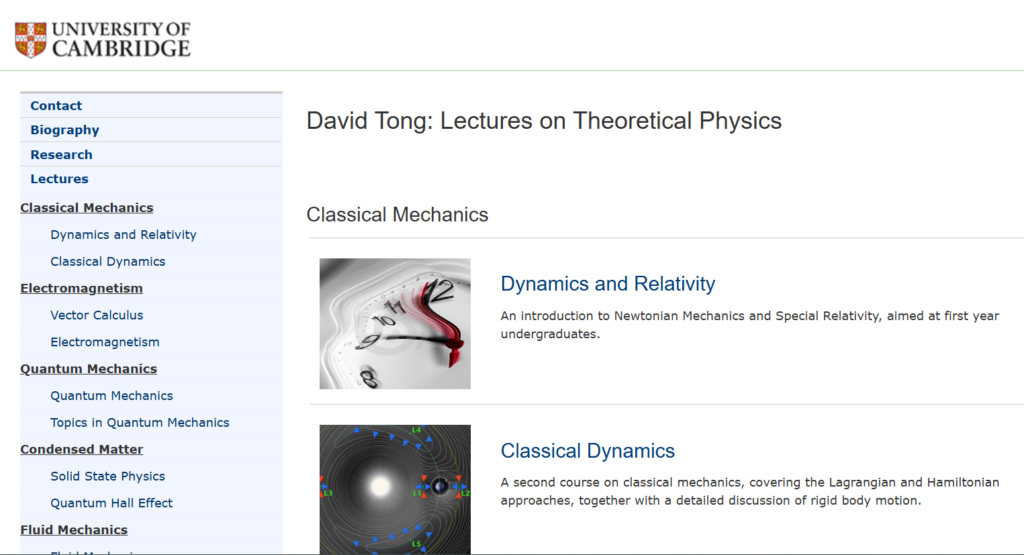
Task: Open the Lagrange points orbit thumbnail
Action: click(395, 489)
